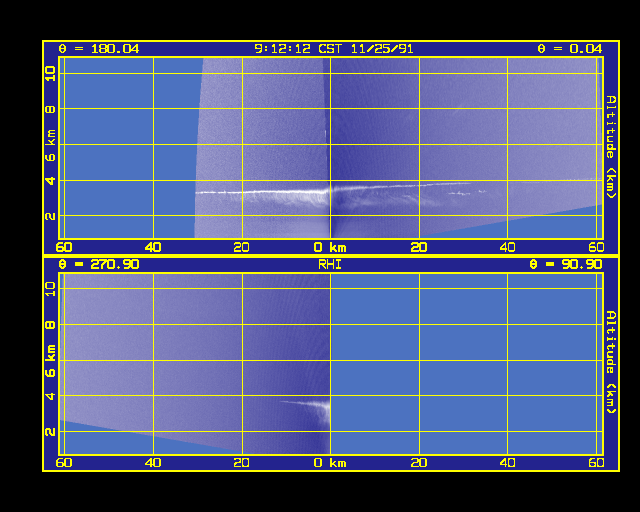The width and height of the screenshot is (640, 512).
Task: Click the 6 km altitude label in the top panel
Action: click(x=51, y=146)
